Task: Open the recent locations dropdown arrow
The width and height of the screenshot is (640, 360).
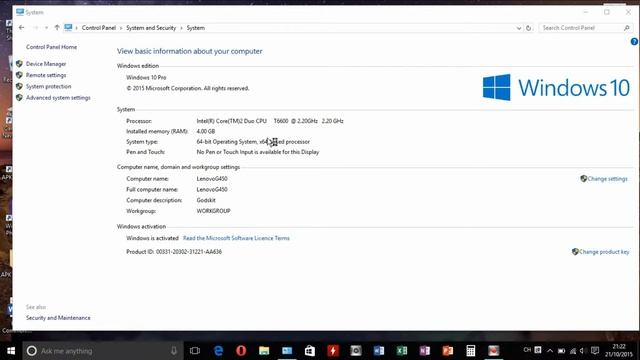Action: [x=47, y=28]
